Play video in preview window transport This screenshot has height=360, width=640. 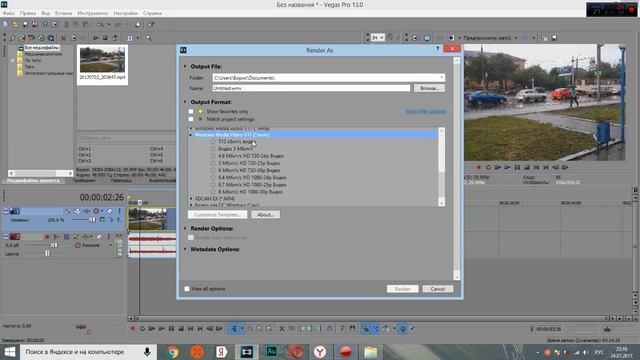pos(507,167)
